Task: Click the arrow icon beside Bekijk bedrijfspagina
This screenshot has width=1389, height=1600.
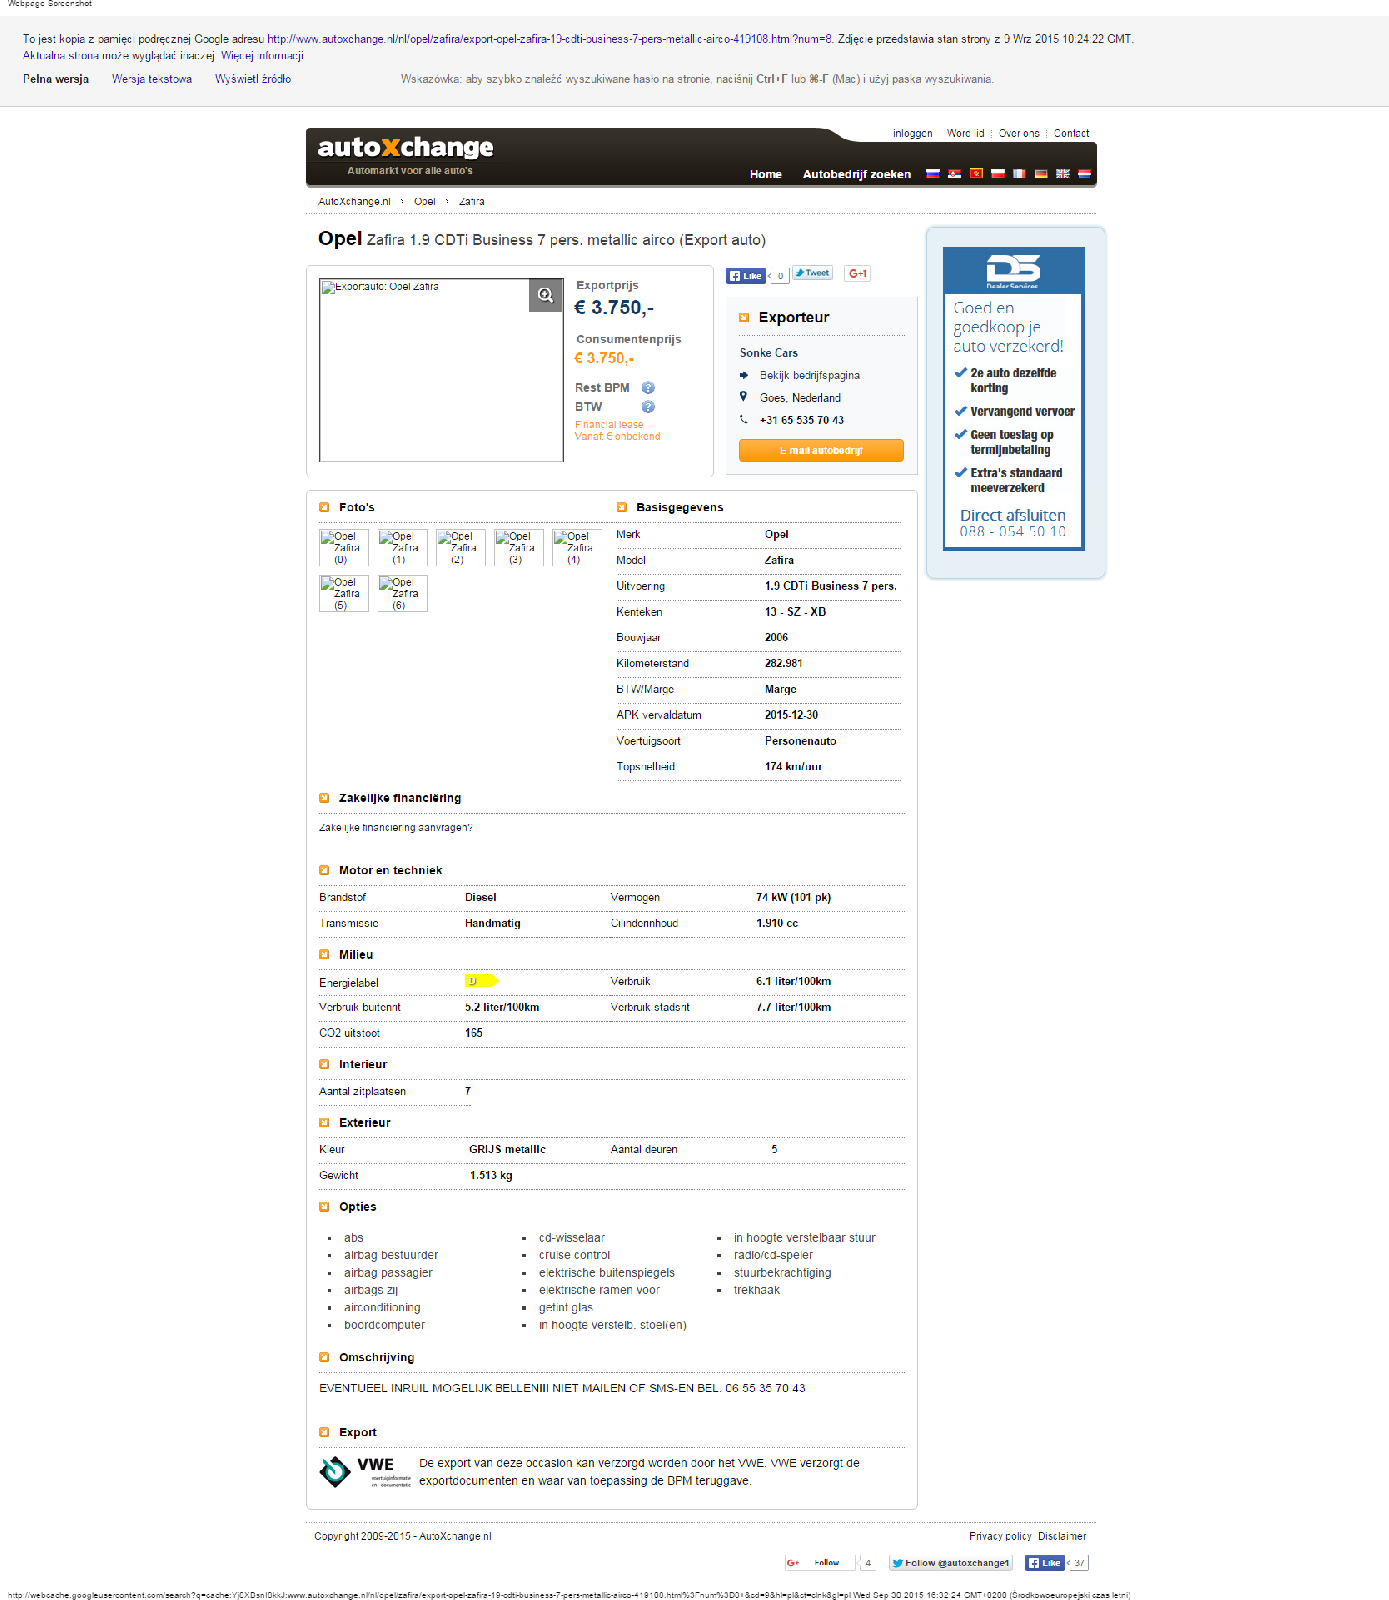Action: point(744,376)
